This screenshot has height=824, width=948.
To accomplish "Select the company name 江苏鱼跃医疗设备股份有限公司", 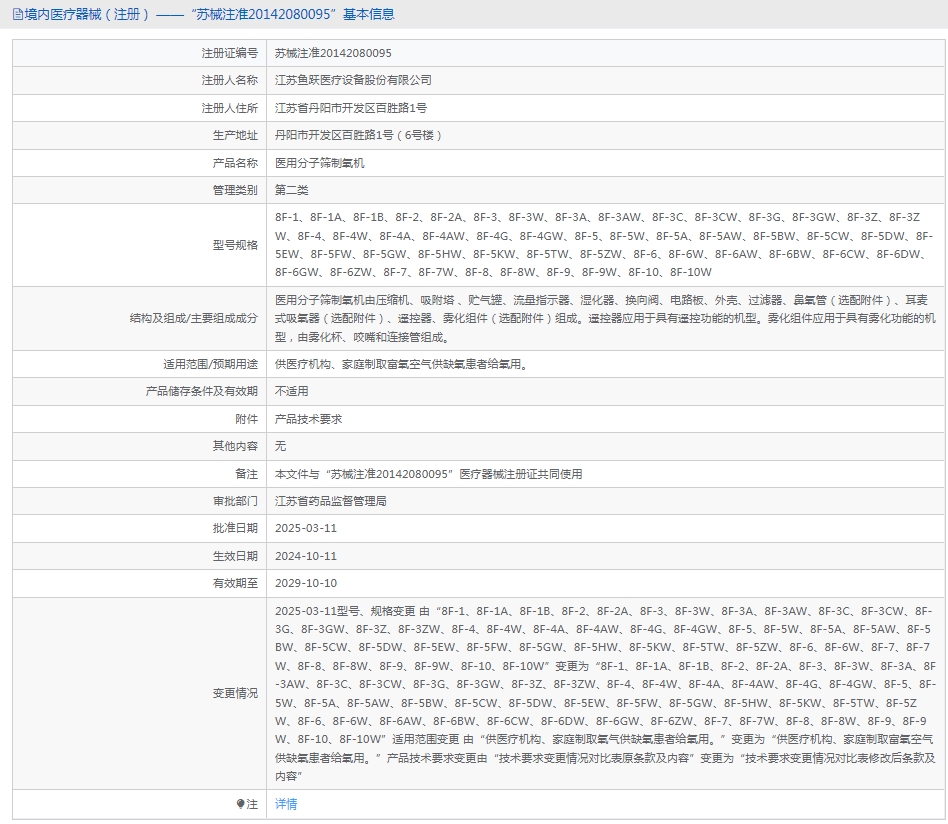I will pyautogui.click(x=353, y=80).
